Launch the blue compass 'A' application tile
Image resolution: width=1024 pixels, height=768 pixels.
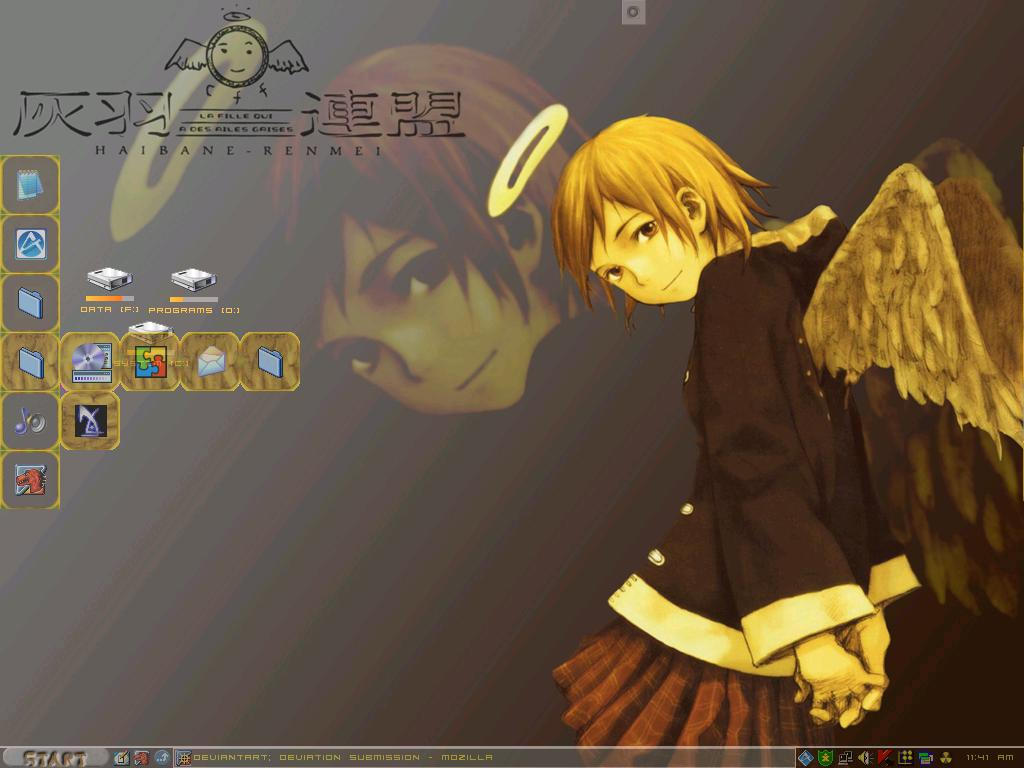point(30,244)
